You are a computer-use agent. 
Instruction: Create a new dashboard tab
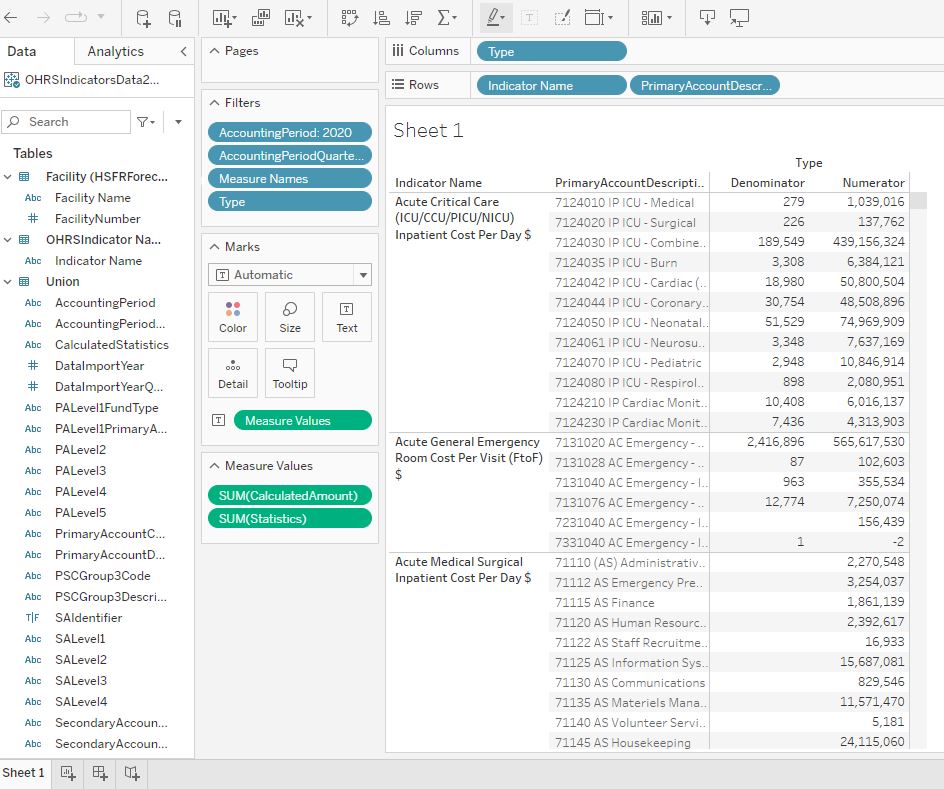(100, 773)
